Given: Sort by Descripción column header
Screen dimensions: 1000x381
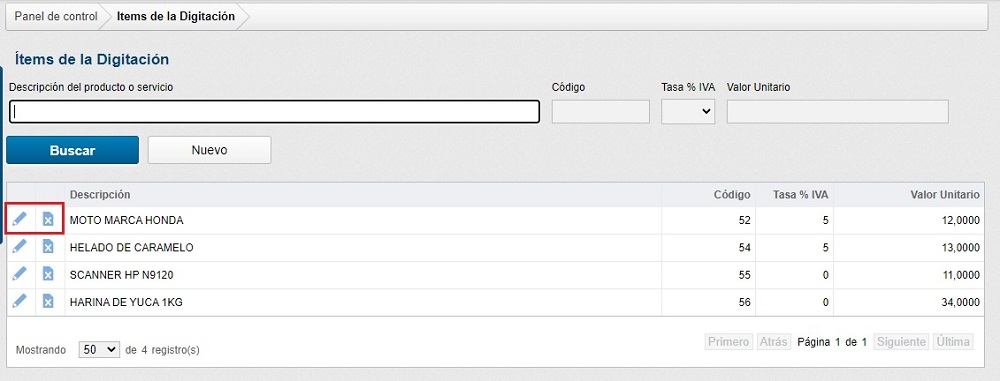Looking at the screenshot, I should [100, 195].
